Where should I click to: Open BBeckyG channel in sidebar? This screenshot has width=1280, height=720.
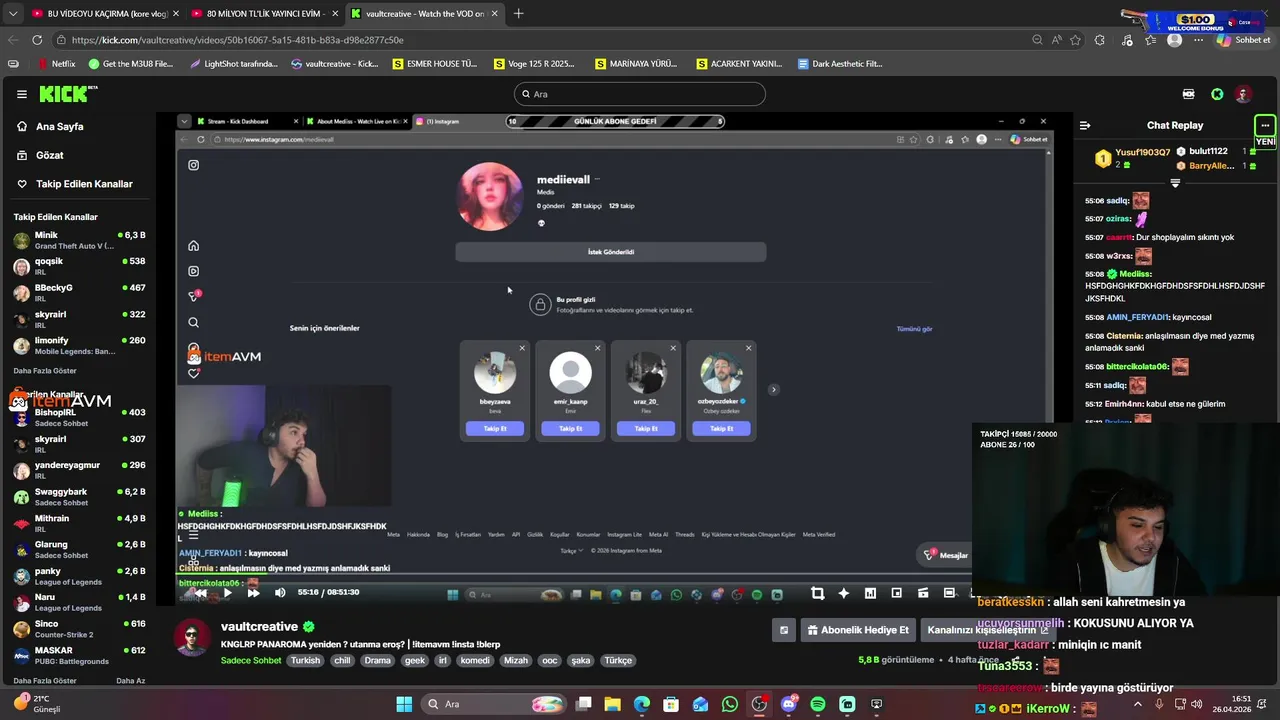(78, 292)
